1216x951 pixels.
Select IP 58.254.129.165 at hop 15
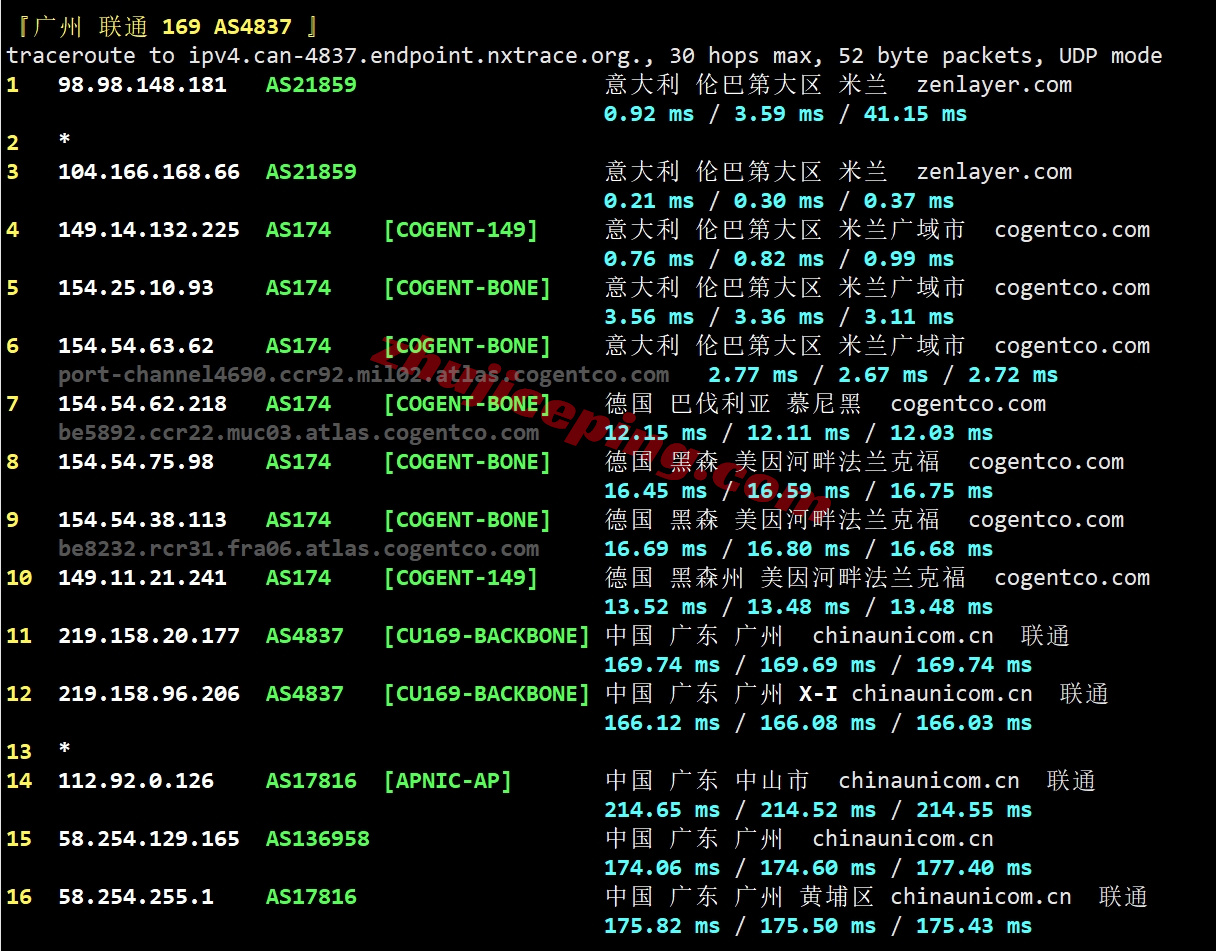pyautogui.click(x=149, y=839)
